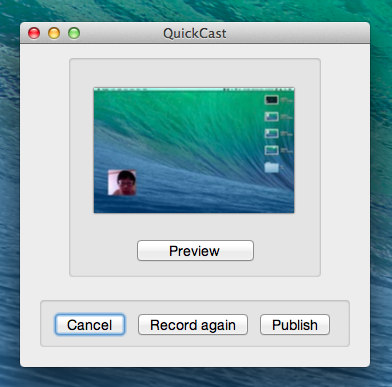This screenshot has height=387, width=392.
Task: Minimize the QuickCast window with the yellow button
Action: (54, 33)
